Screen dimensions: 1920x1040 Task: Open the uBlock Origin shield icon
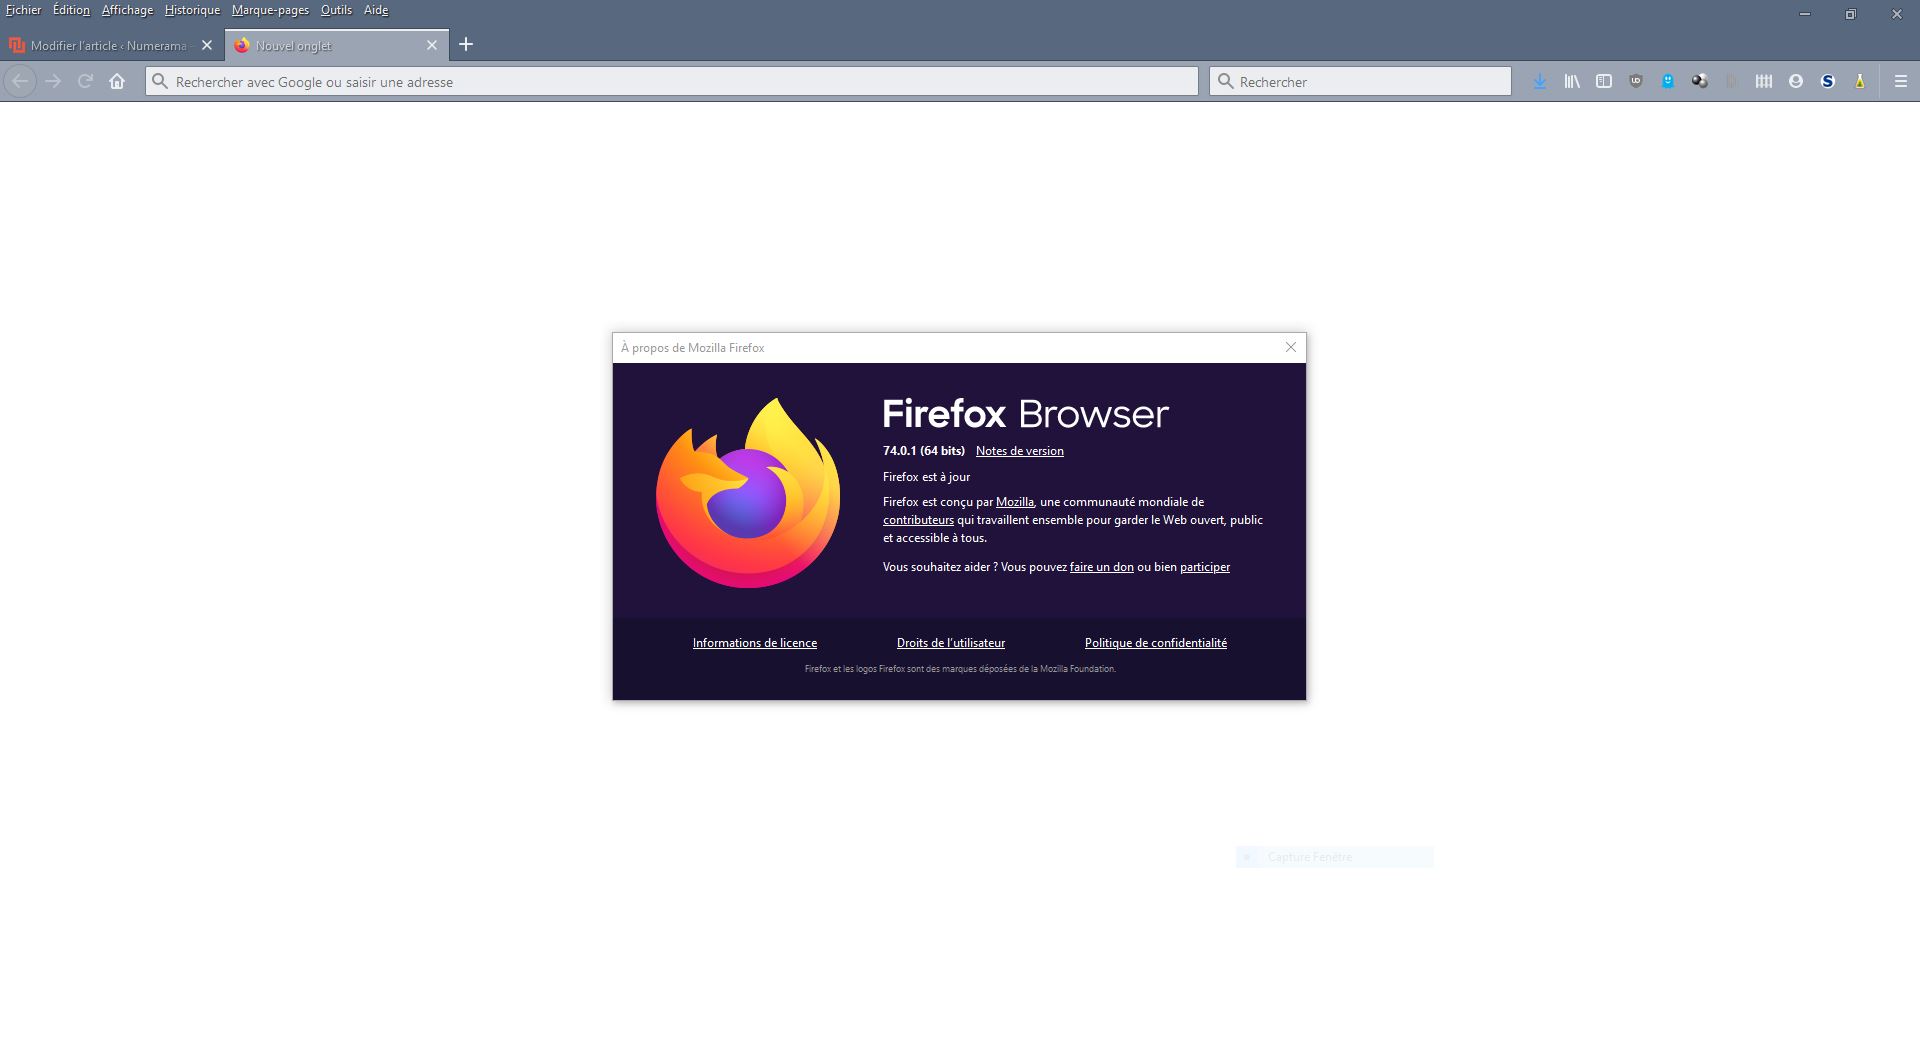(x=1636, y=82)
